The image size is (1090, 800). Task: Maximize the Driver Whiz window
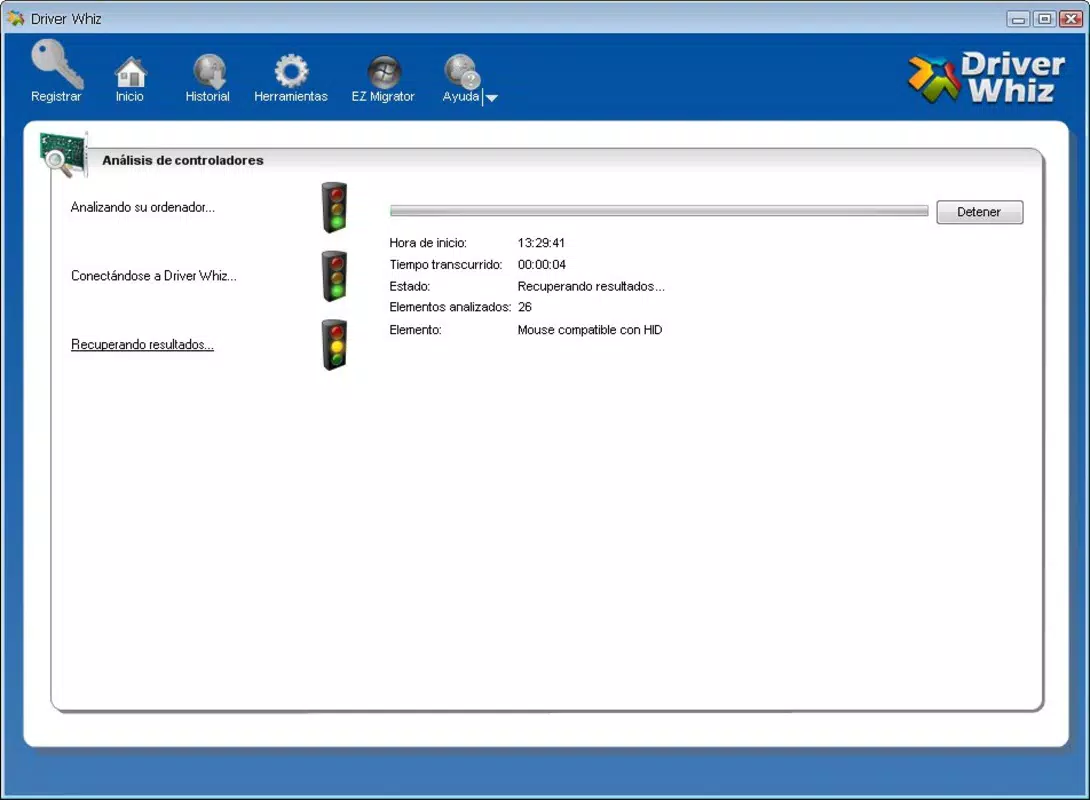click(x=1044, y=19)
